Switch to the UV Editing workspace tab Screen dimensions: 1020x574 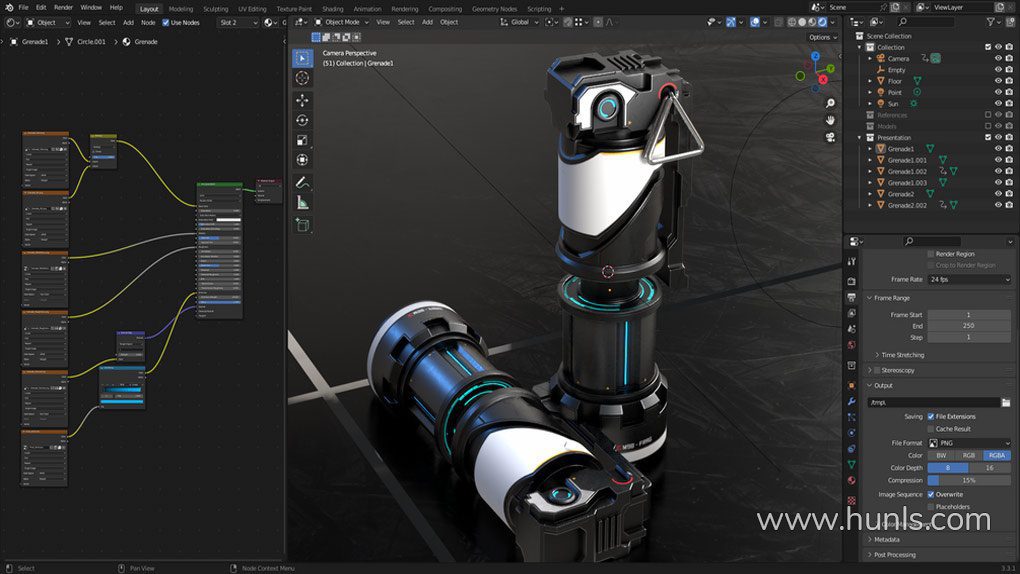[252, 9]
